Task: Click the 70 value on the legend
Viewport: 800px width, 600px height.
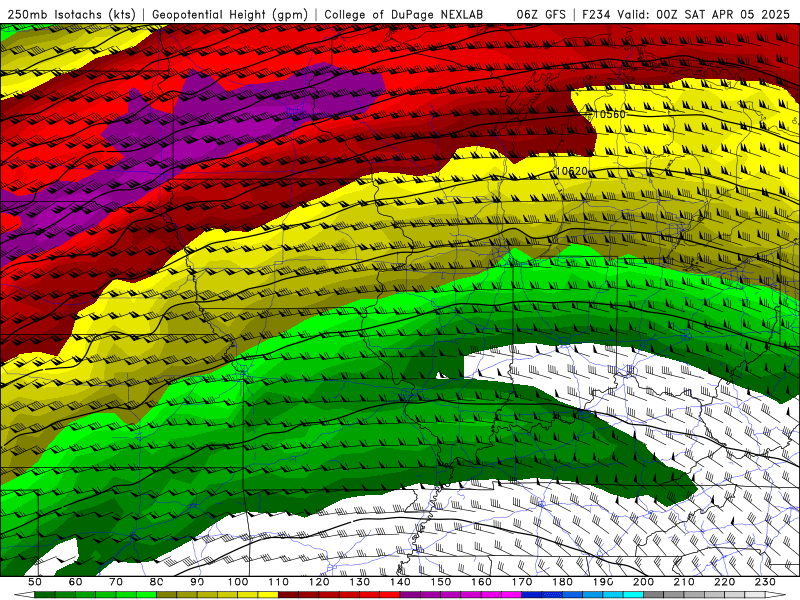Action: [116, 582]
